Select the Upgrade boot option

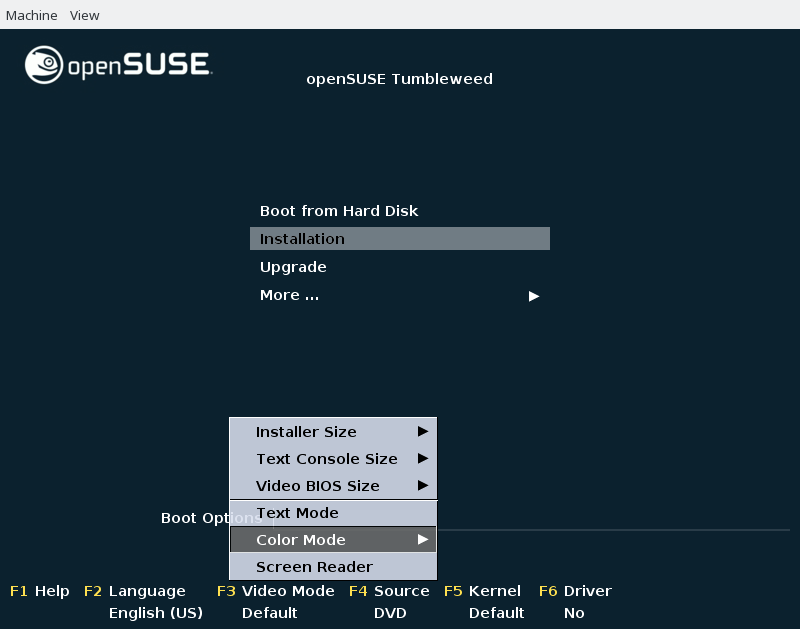[x=293, y=267]
